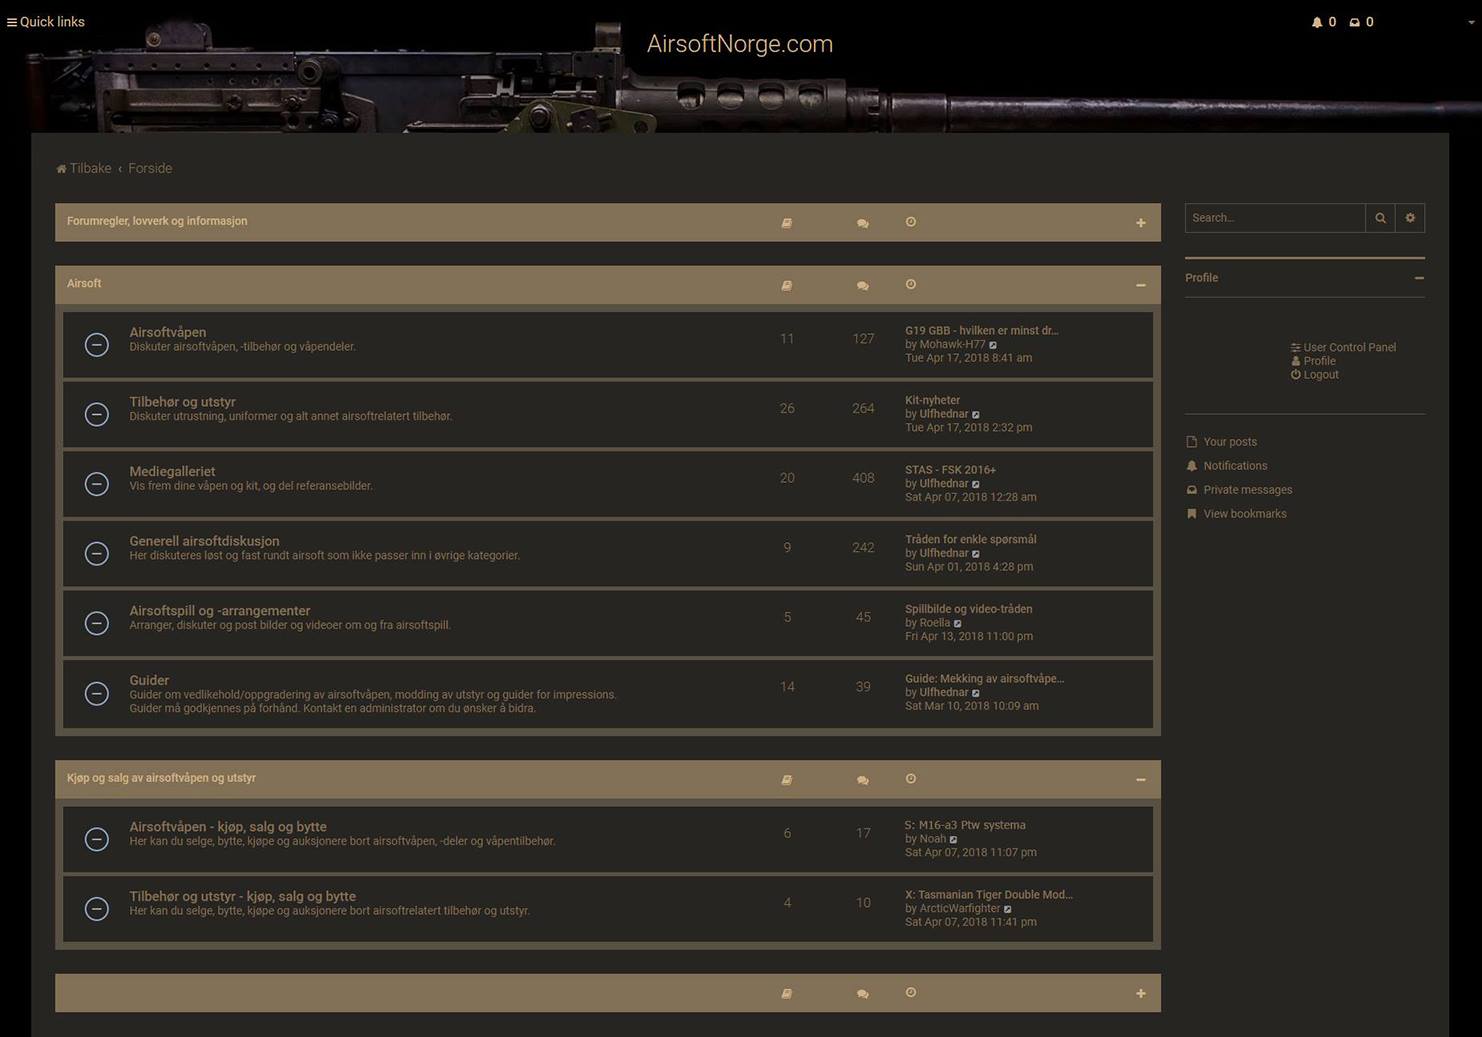Open advanced search gear icon
Viewport: 1482px width, 1037px height.
[x=1410, y=218]
